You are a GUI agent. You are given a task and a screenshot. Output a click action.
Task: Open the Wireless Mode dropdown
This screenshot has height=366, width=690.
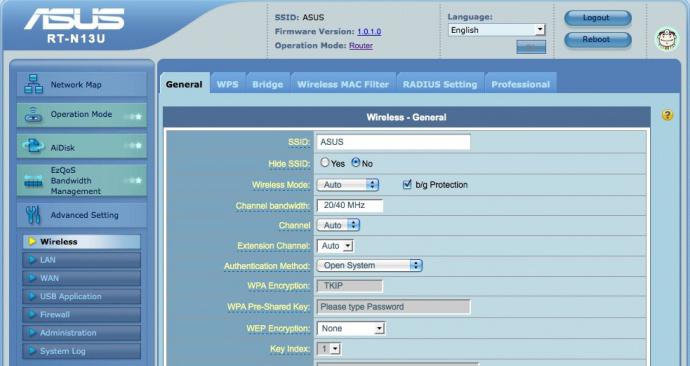(x=348, y=185)
